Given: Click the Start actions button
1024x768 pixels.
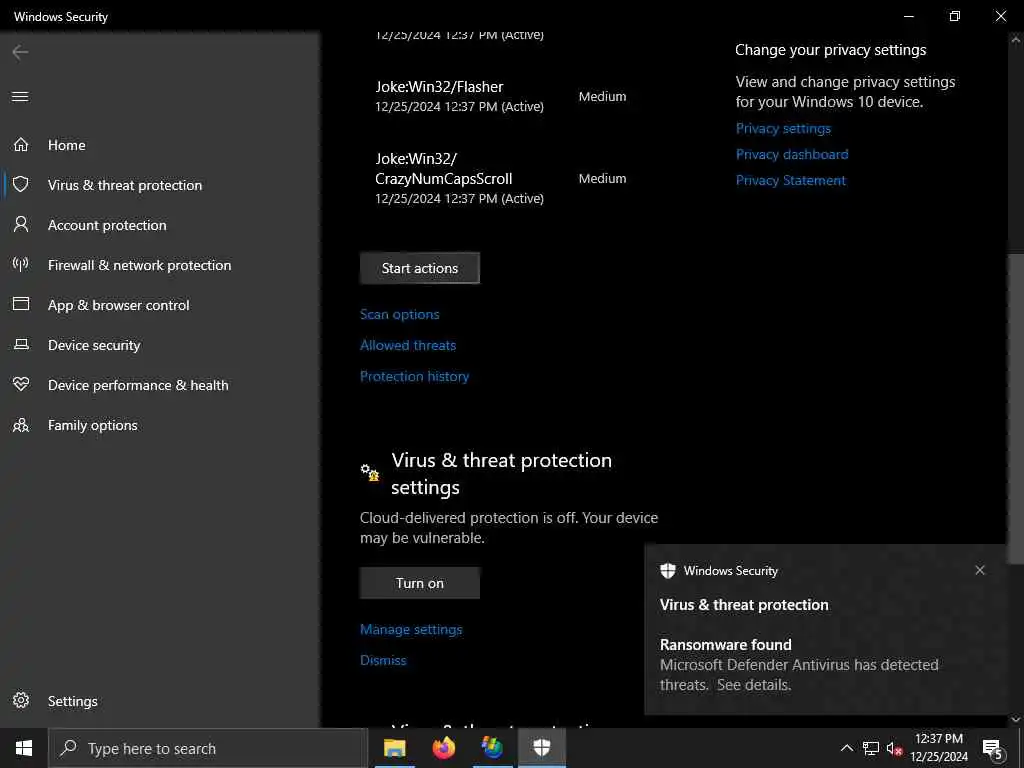Looking at the screenshot, I should click(419, 268).
